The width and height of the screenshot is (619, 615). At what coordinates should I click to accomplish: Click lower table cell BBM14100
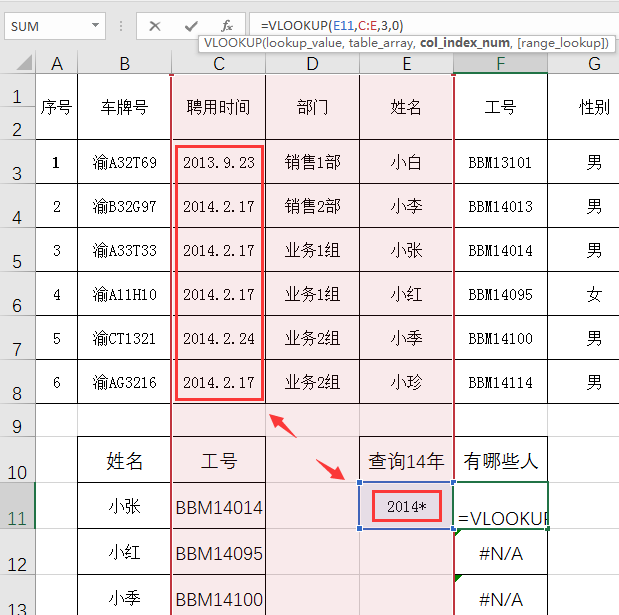[x=219, y=595]
